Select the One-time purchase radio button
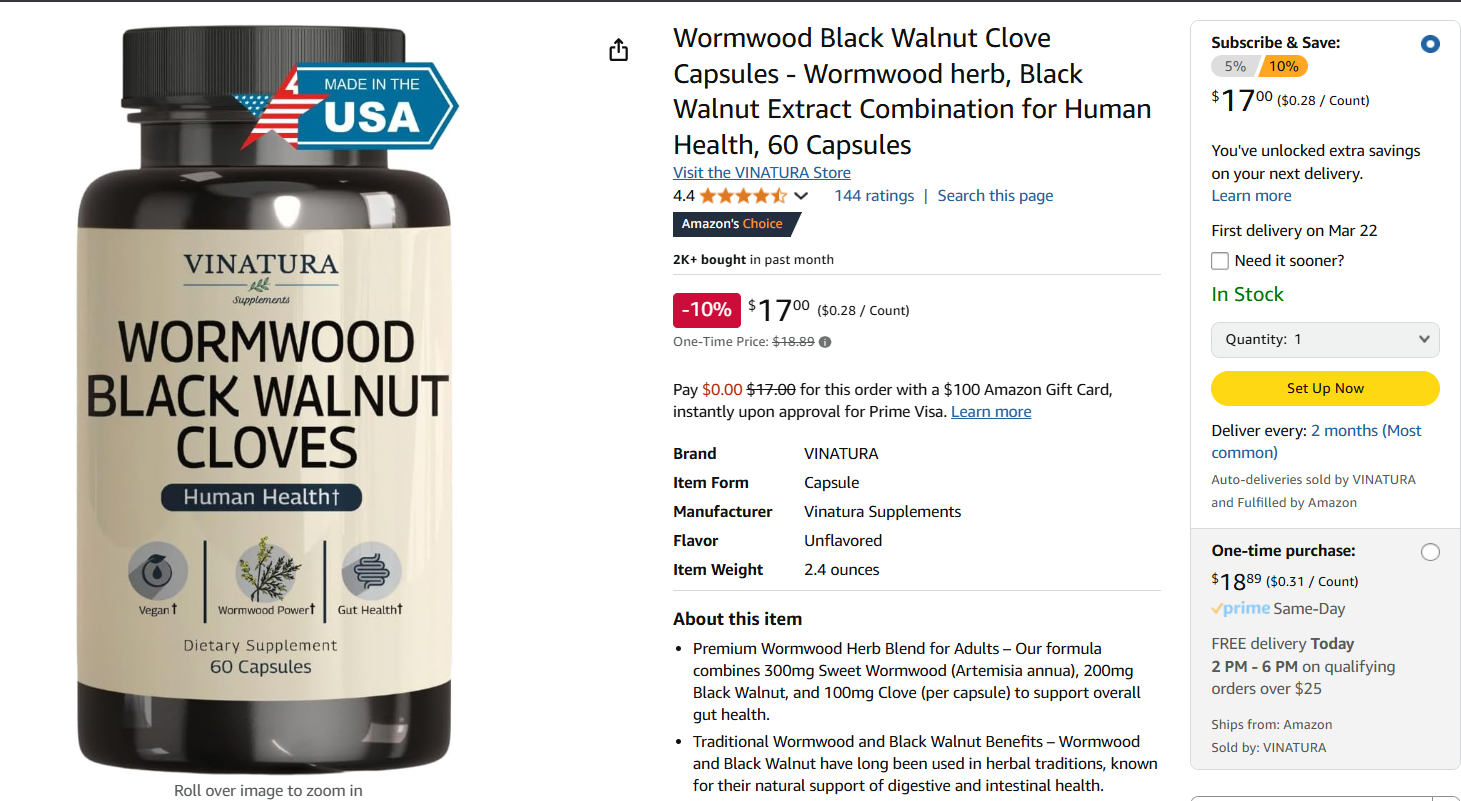The height and width of the screenshot is (801, 1461). point(1430,552)
